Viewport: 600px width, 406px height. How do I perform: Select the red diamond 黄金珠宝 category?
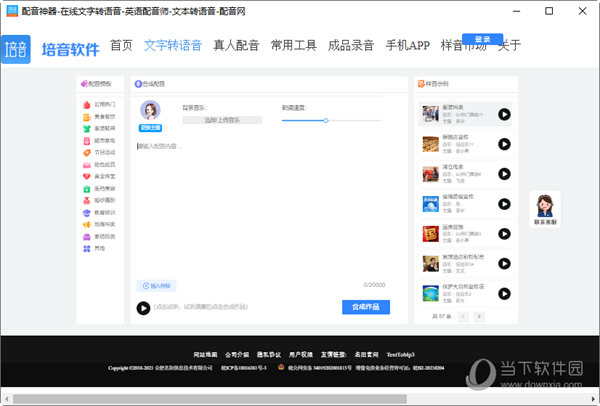click(99, 176)
